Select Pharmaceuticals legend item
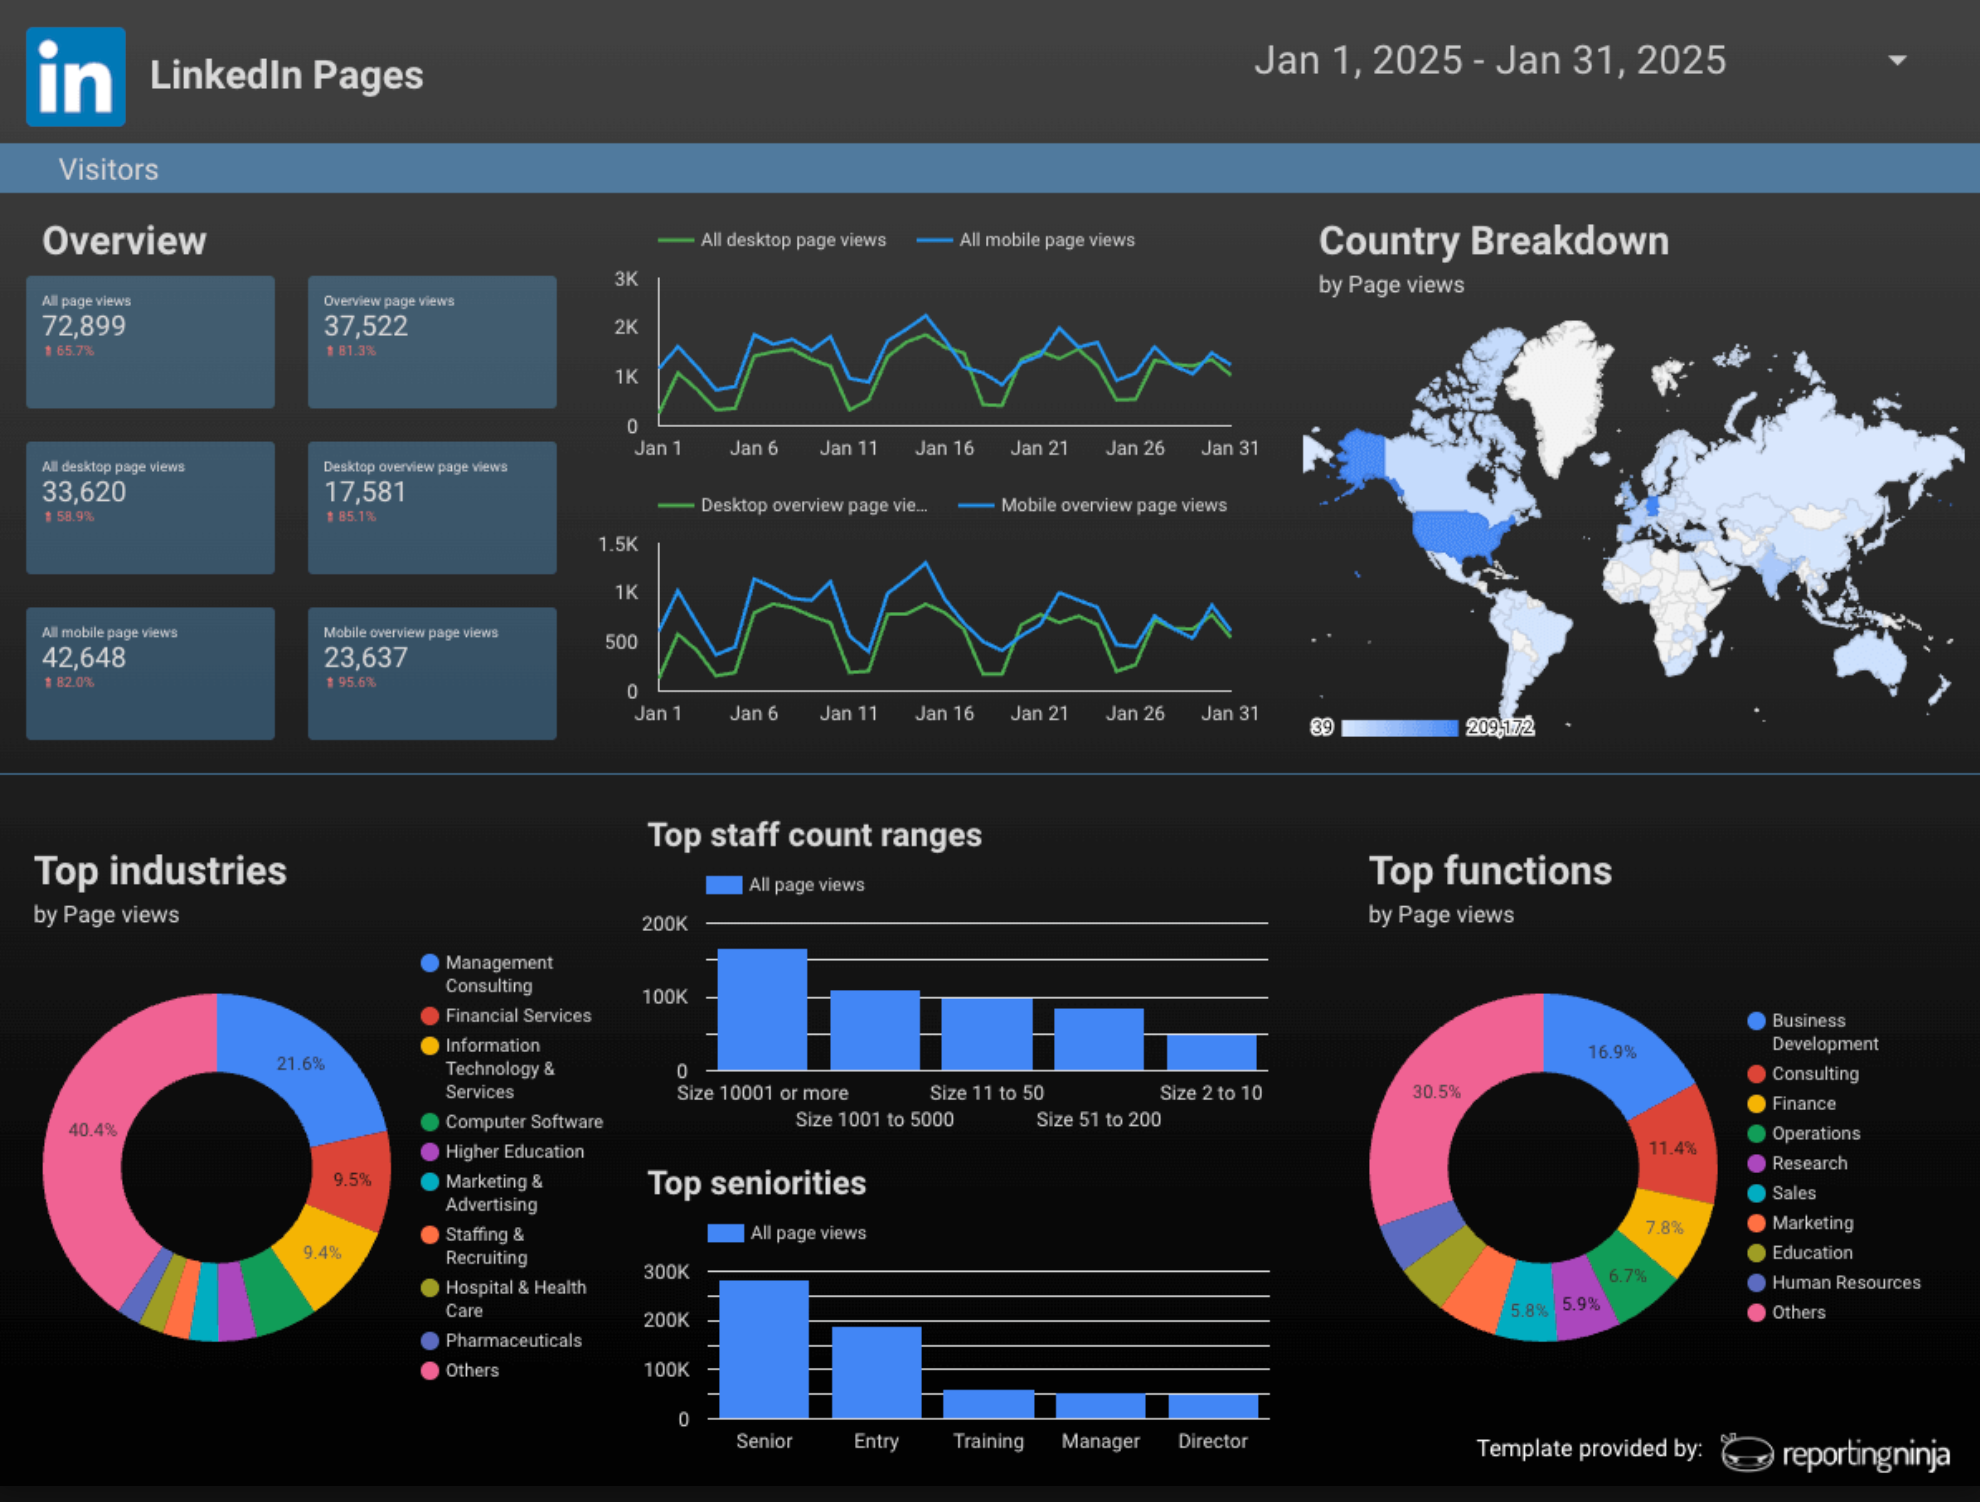The image size is (1980, 1502). click(x=501, y=1341)
